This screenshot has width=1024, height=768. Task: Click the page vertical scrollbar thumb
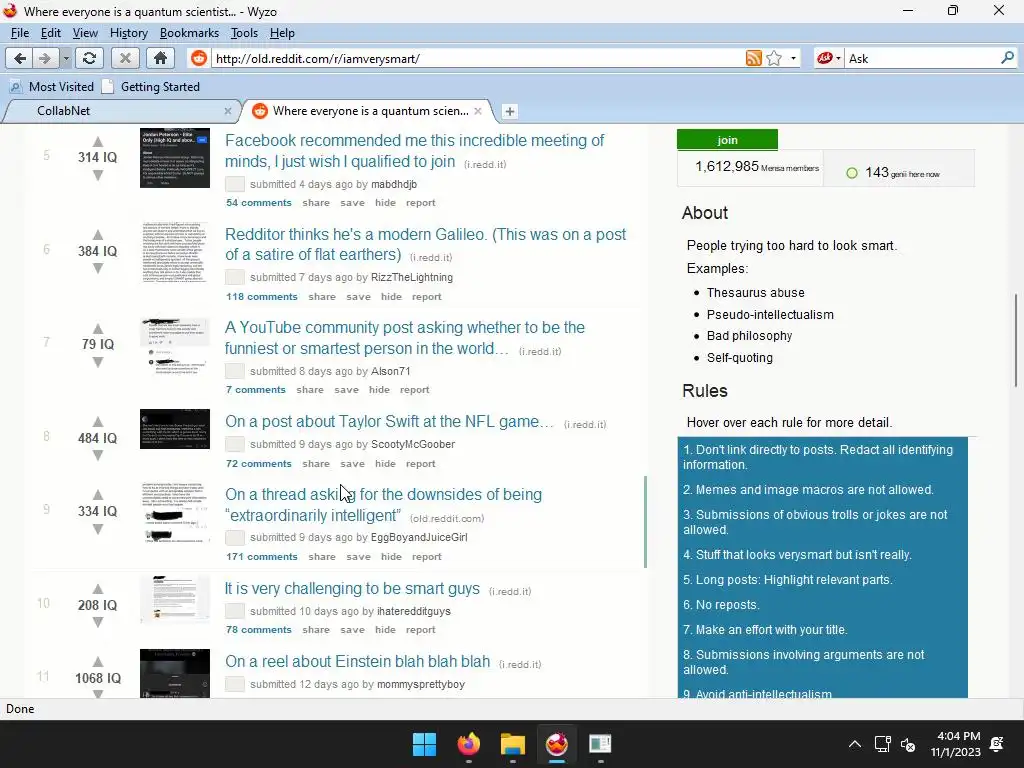1016,340
